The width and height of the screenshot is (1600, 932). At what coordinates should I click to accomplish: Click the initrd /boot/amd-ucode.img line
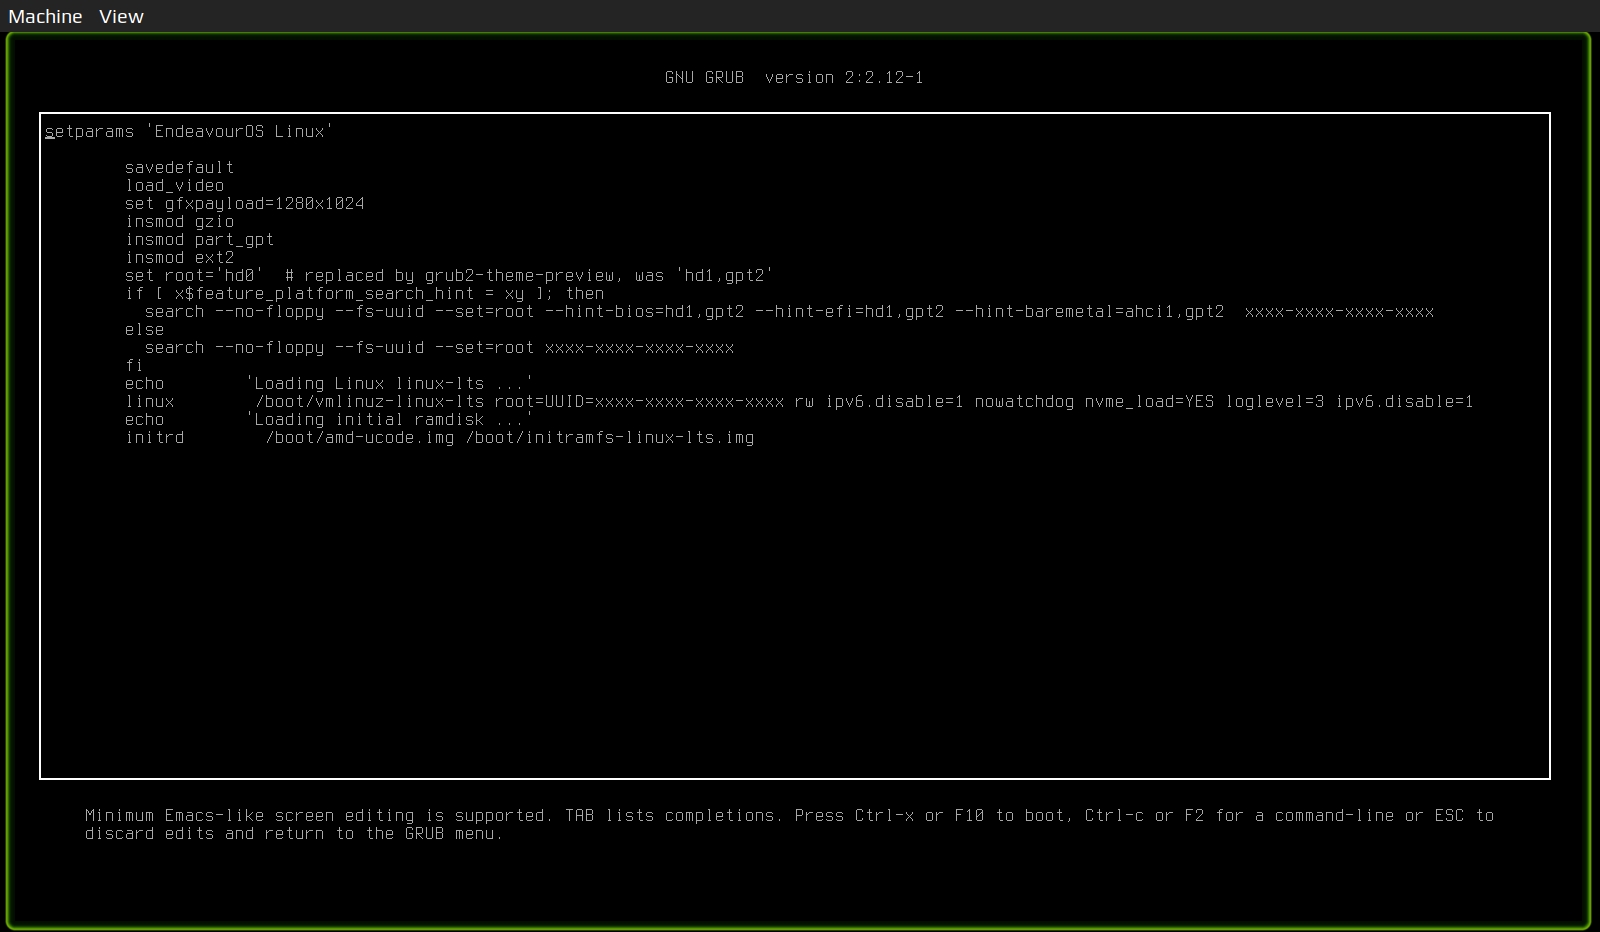tap(439, 437)
